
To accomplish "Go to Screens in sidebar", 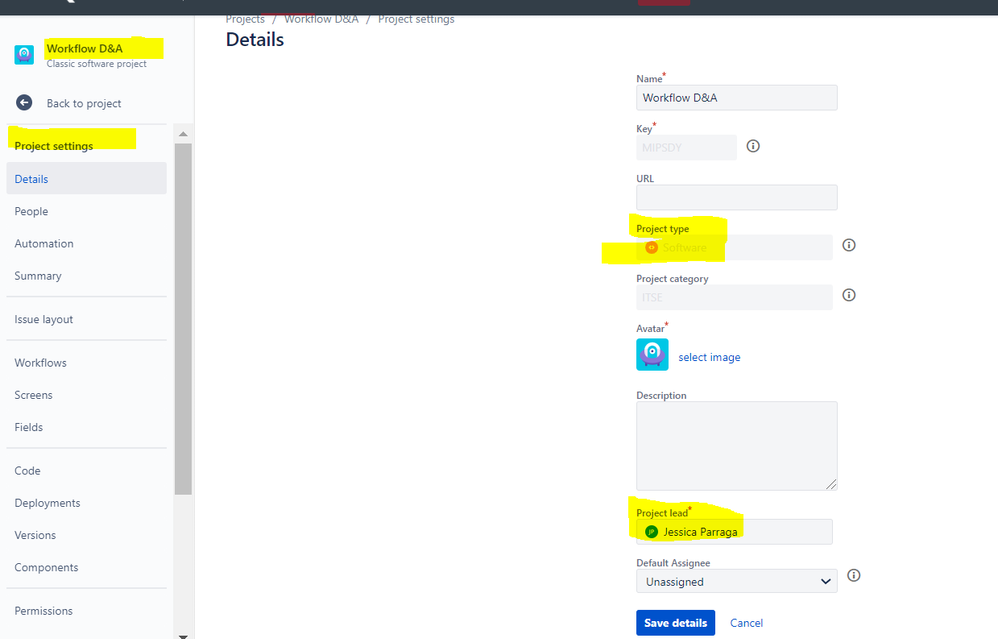I will pos(34,395).
